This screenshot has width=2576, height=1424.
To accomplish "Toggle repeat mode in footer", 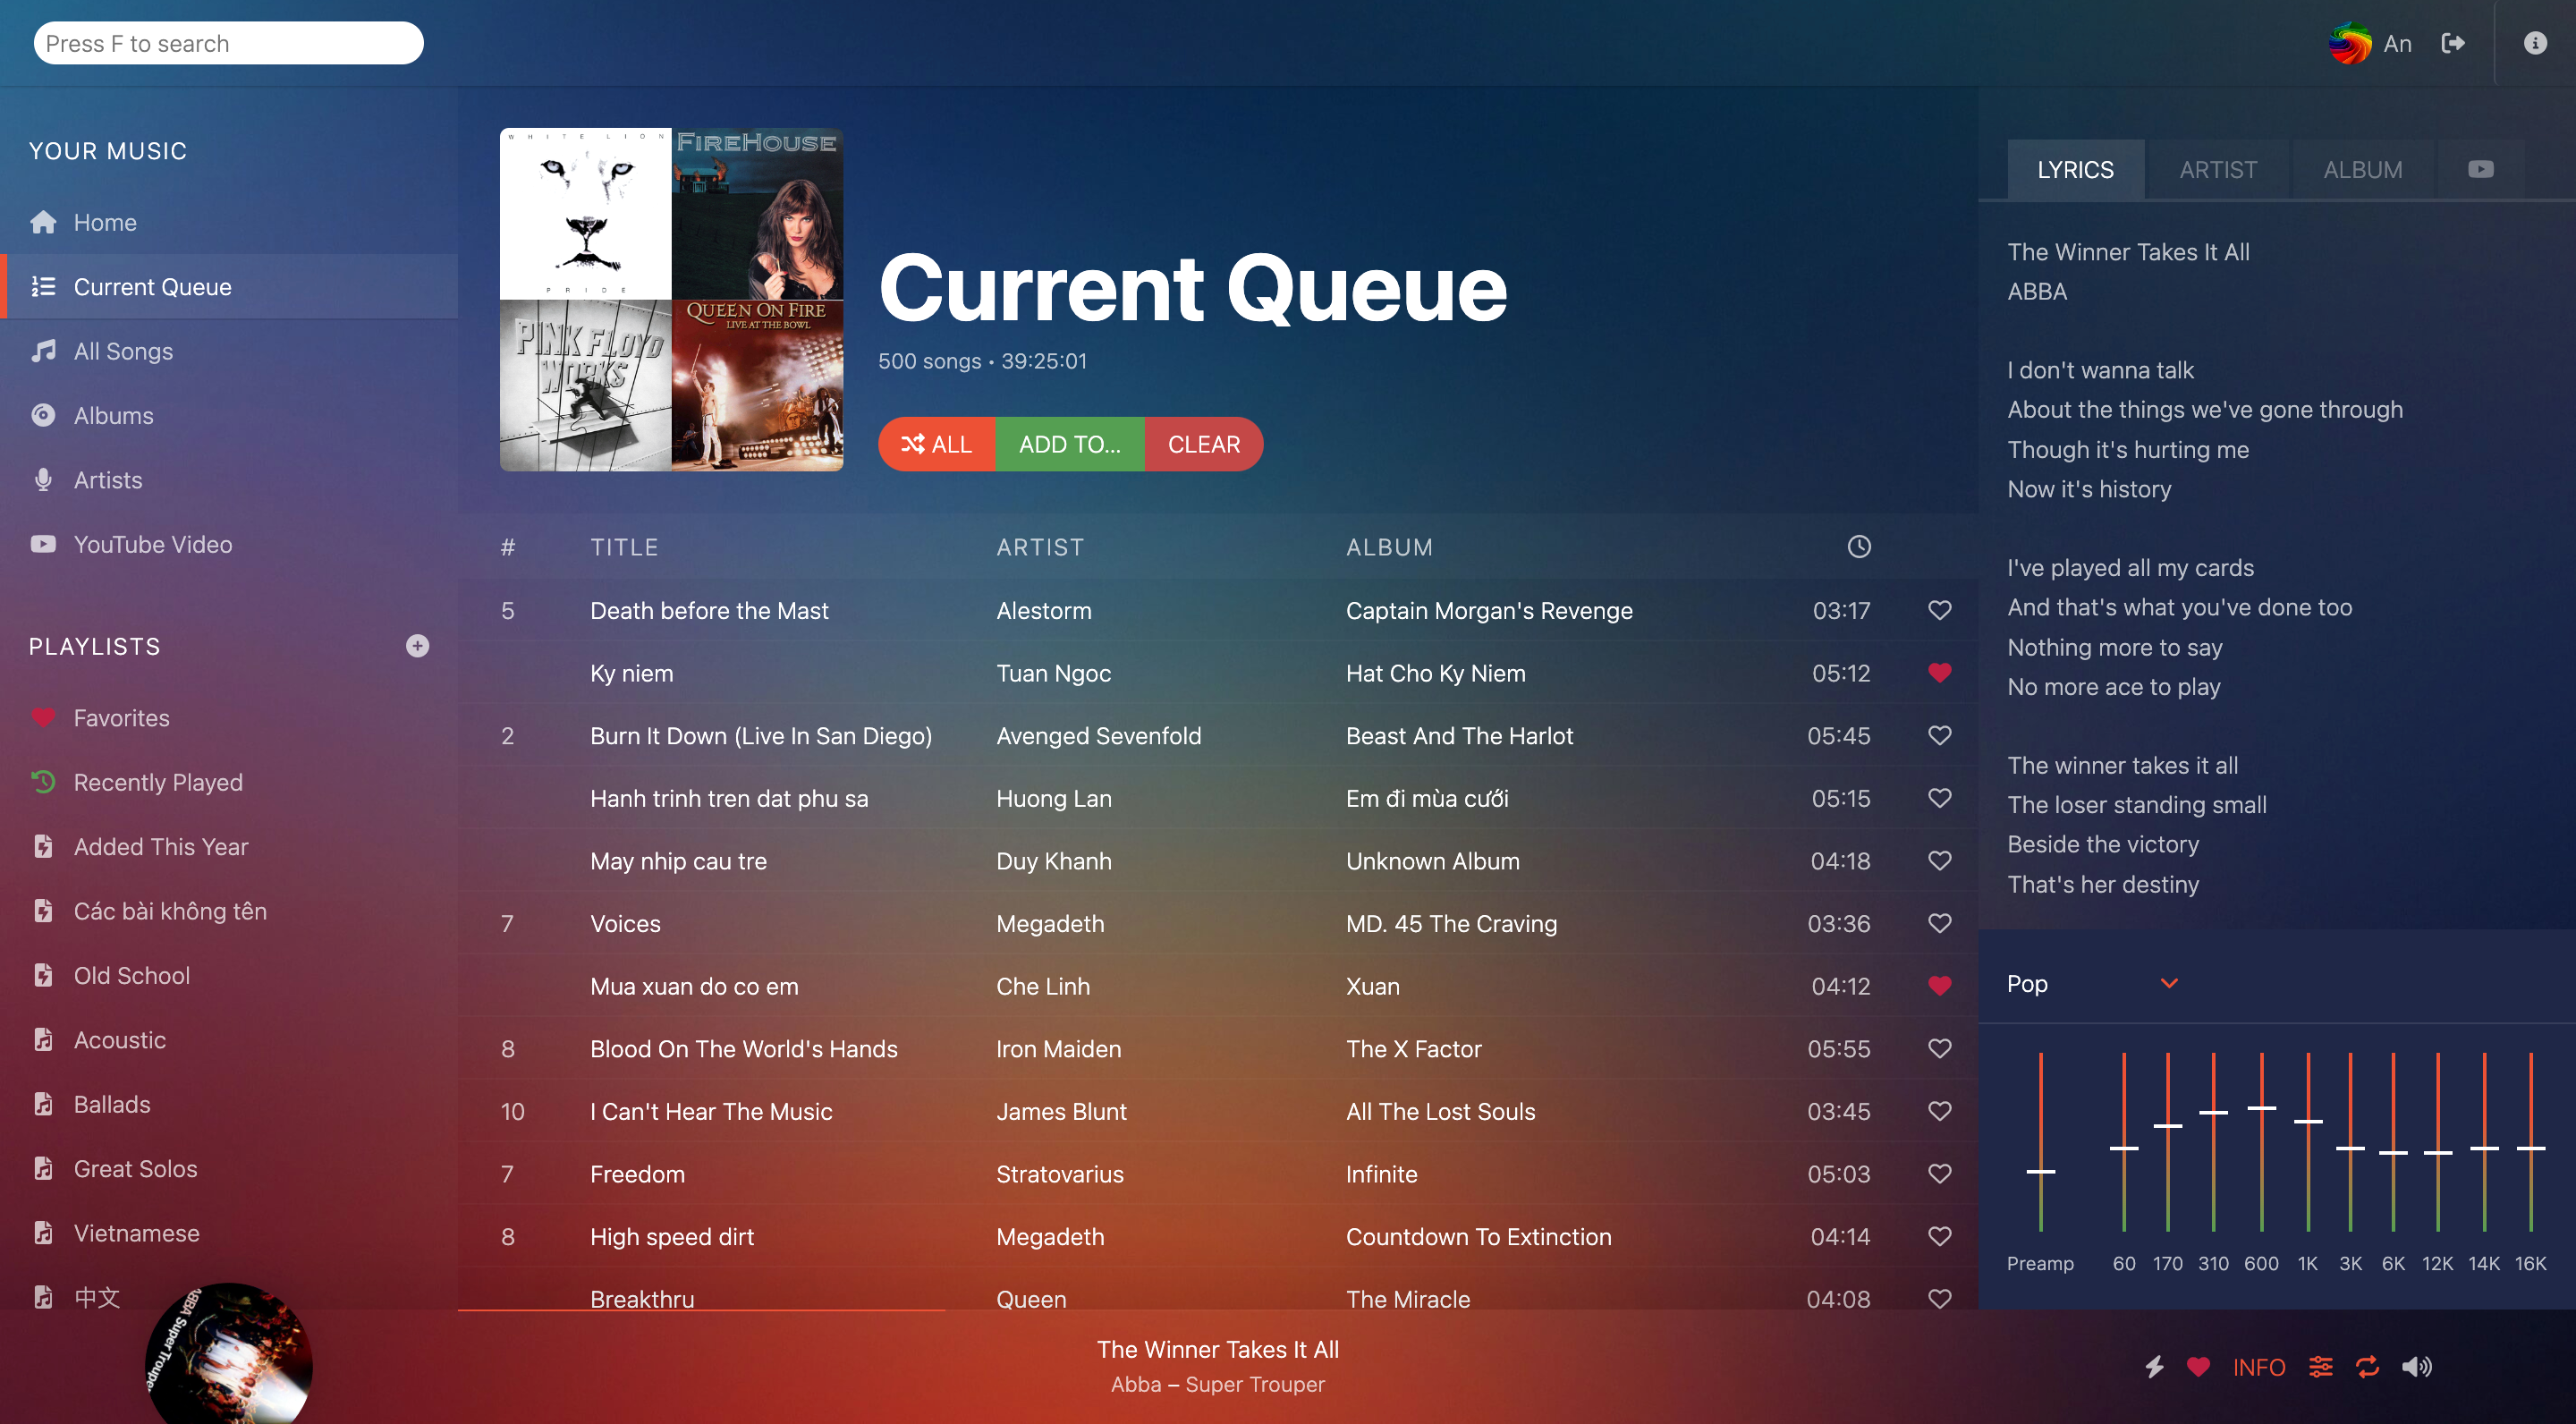I will point(2367,1367).
